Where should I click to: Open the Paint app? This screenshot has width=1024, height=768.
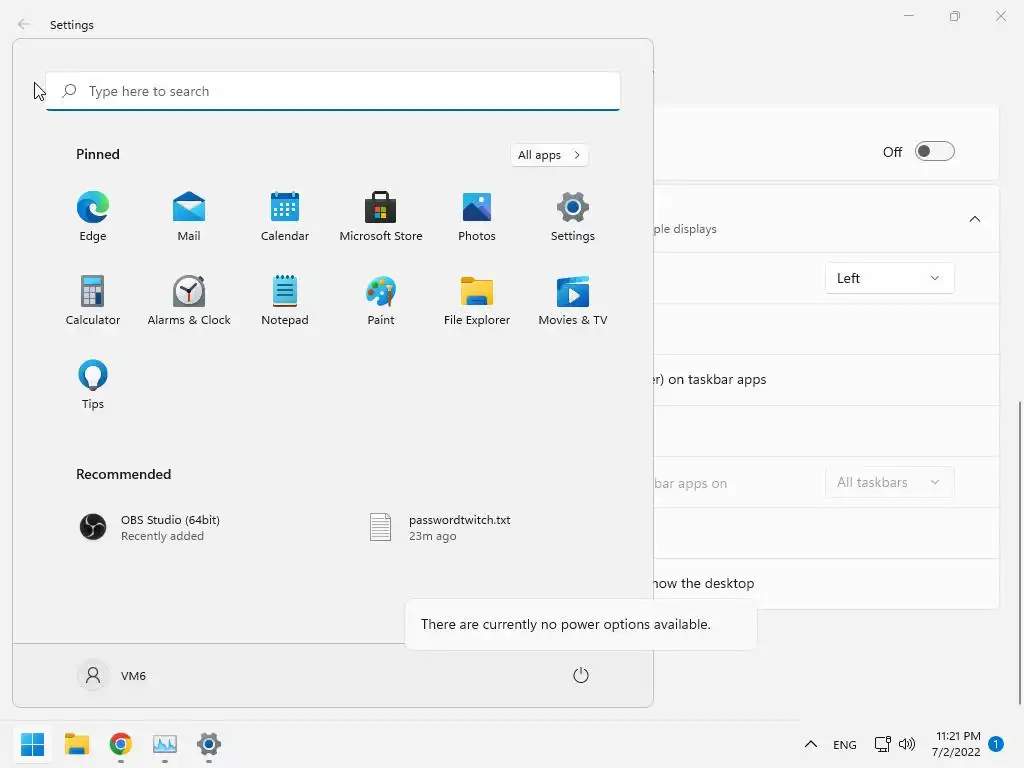pyautogui.click(x=381, y=300)
